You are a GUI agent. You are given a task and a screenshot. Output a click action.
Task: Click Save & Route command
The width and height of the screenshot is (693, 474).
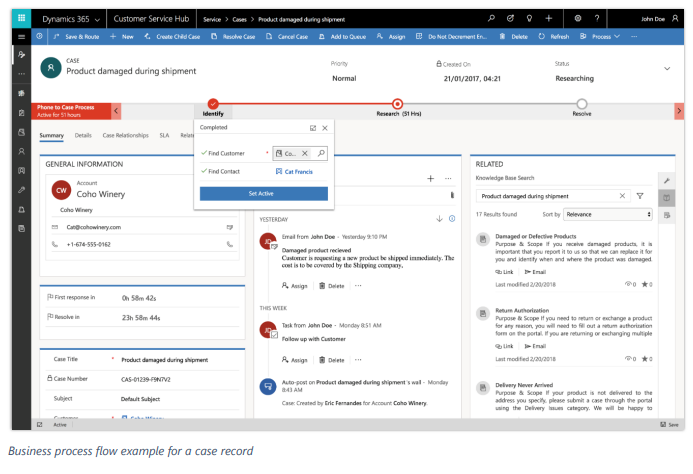pyautogui.click(x=76, y=37)
